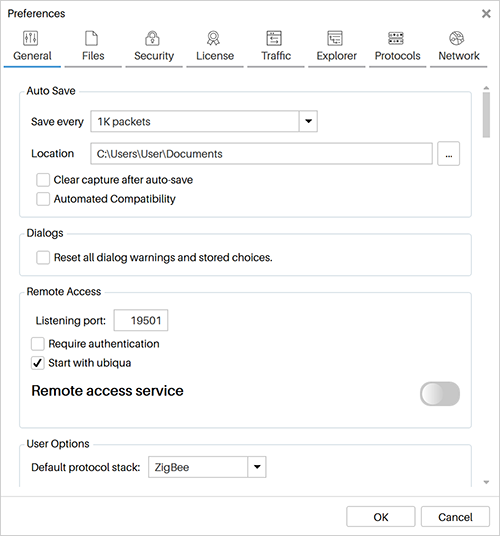
Task: Tick the Automated Compatibility checkbox
Action: (43, 199)
